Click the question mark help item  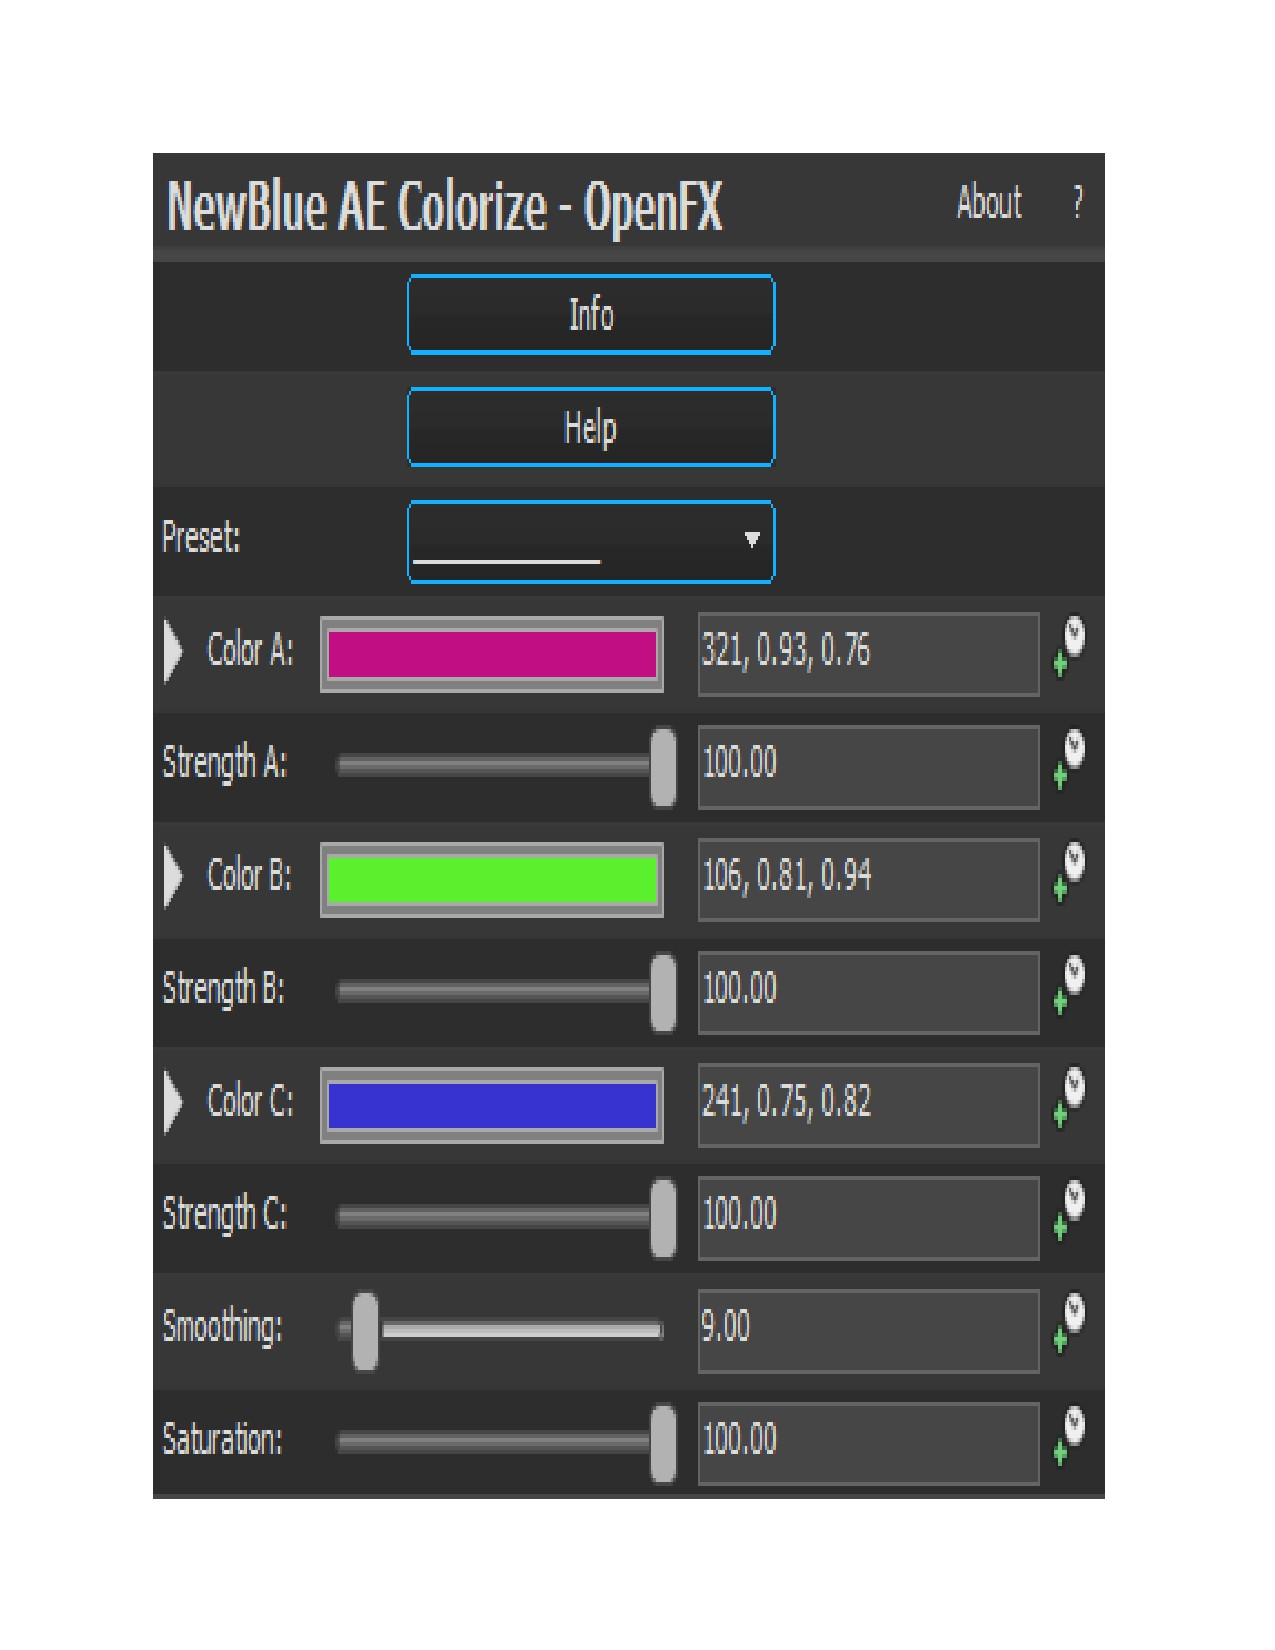(x=1077, y=203)
